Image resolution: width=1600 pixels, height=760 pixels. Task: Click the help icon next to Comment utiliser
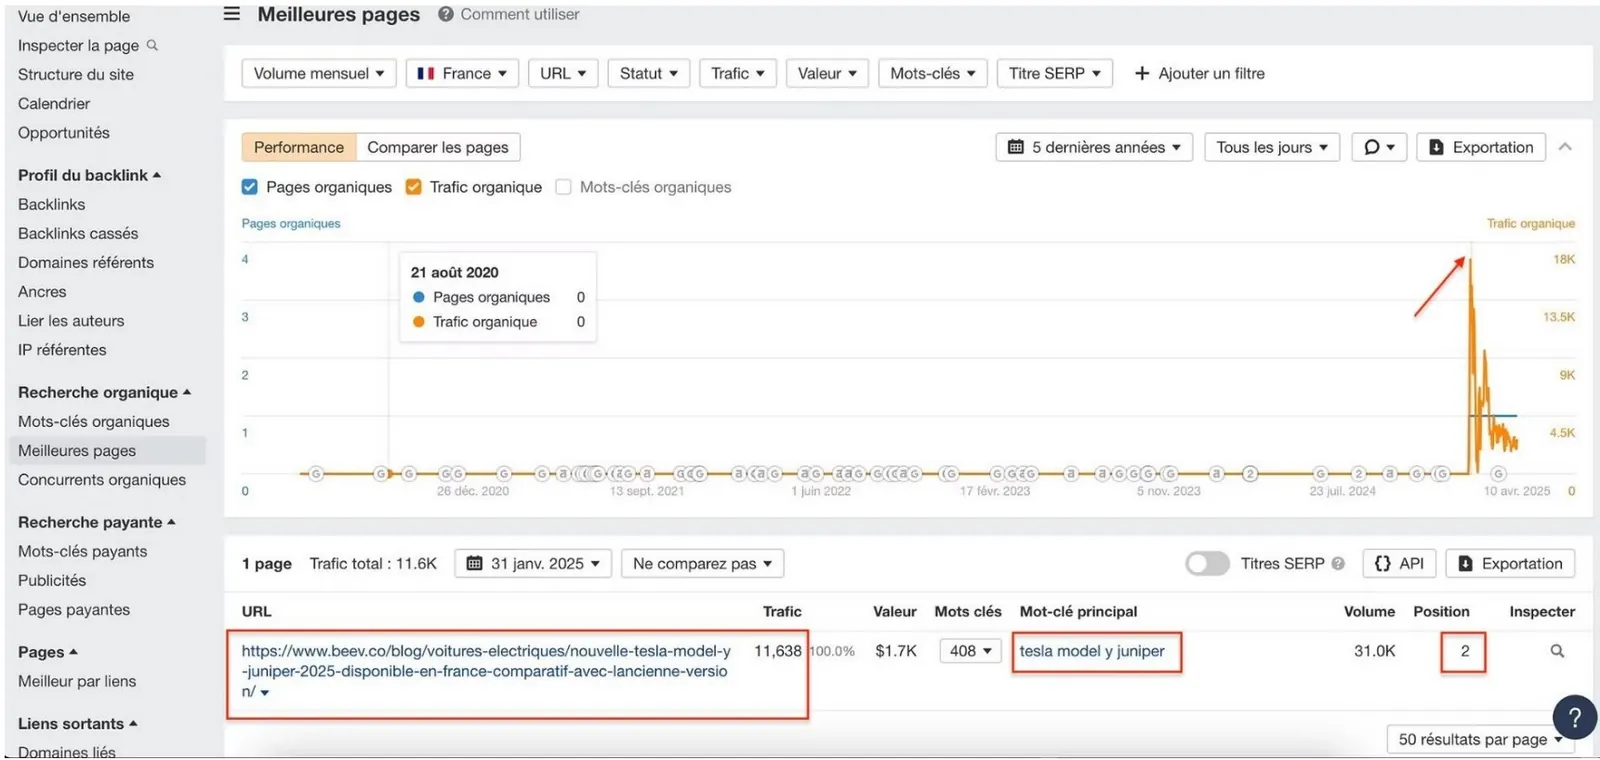point(446,14)
